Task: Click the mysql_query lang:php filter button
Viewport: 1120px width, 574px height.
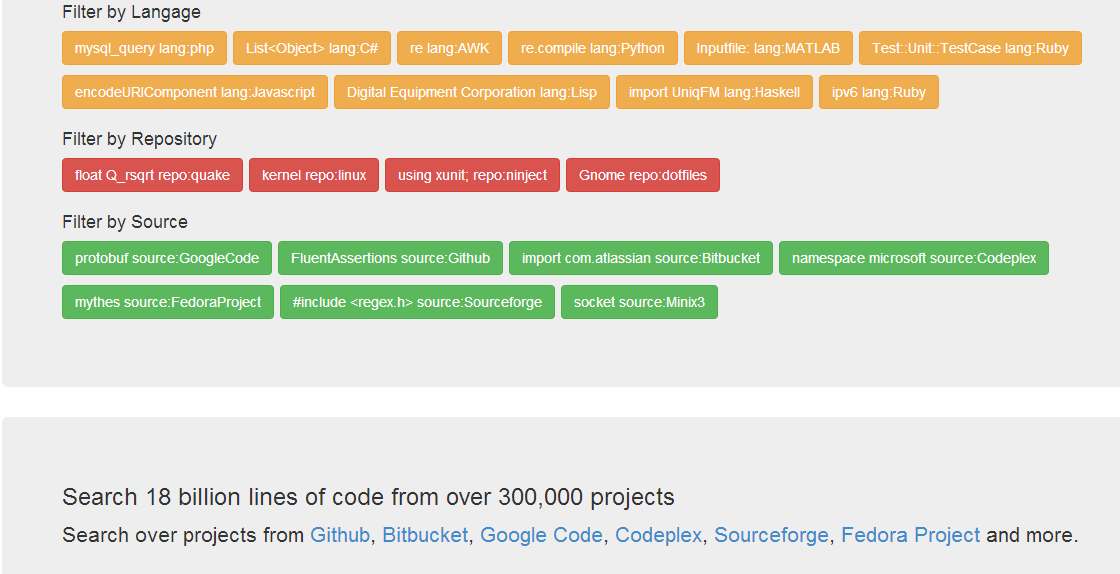Action: 144,48
